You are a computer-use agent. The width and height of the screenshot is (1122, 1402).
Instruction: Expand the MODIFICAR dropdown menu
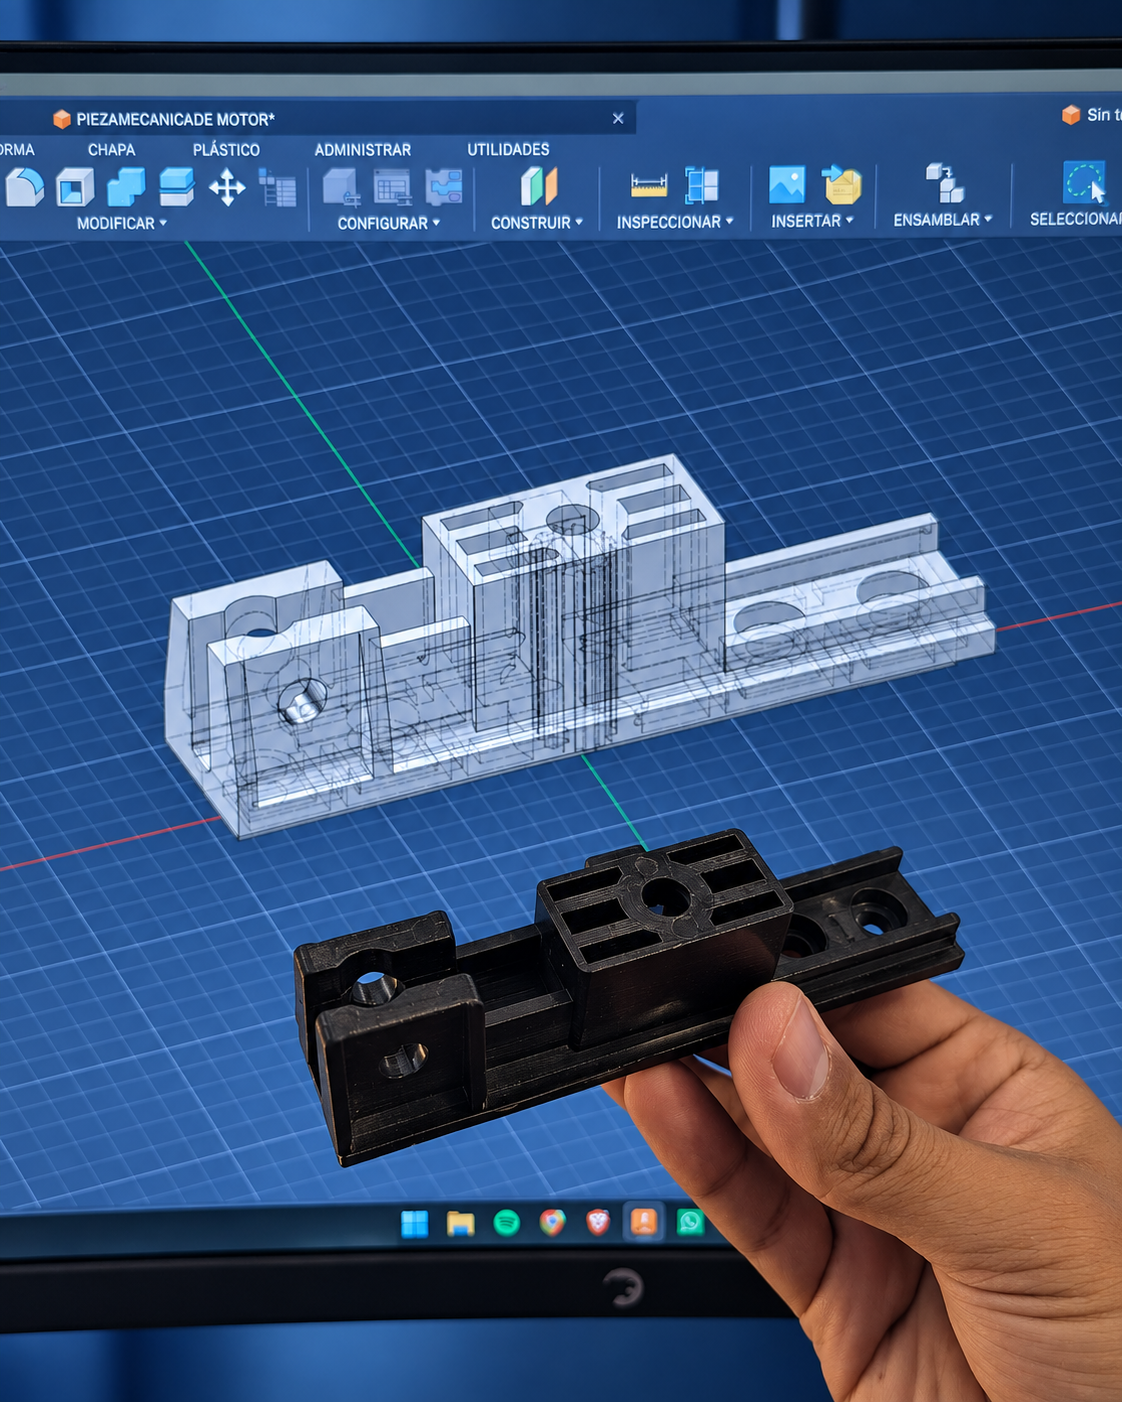pos(122,223)
